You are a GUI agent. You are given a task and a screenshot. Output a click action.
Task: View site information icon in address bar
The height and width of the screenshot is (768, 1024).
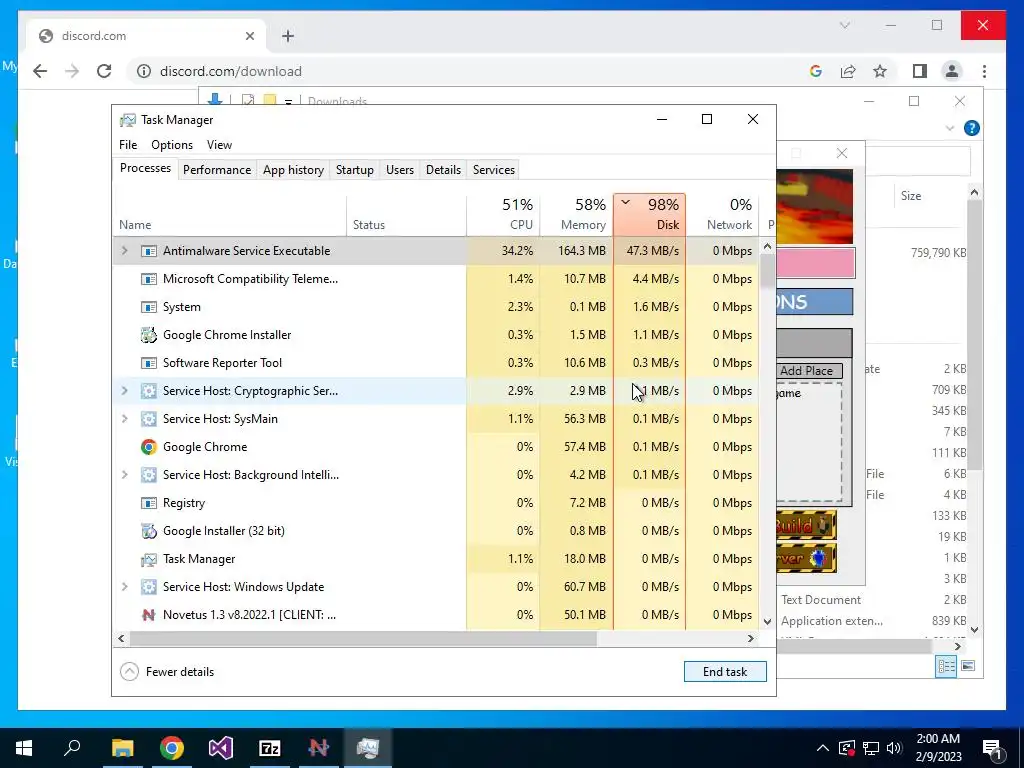click(x=144, y=71)
